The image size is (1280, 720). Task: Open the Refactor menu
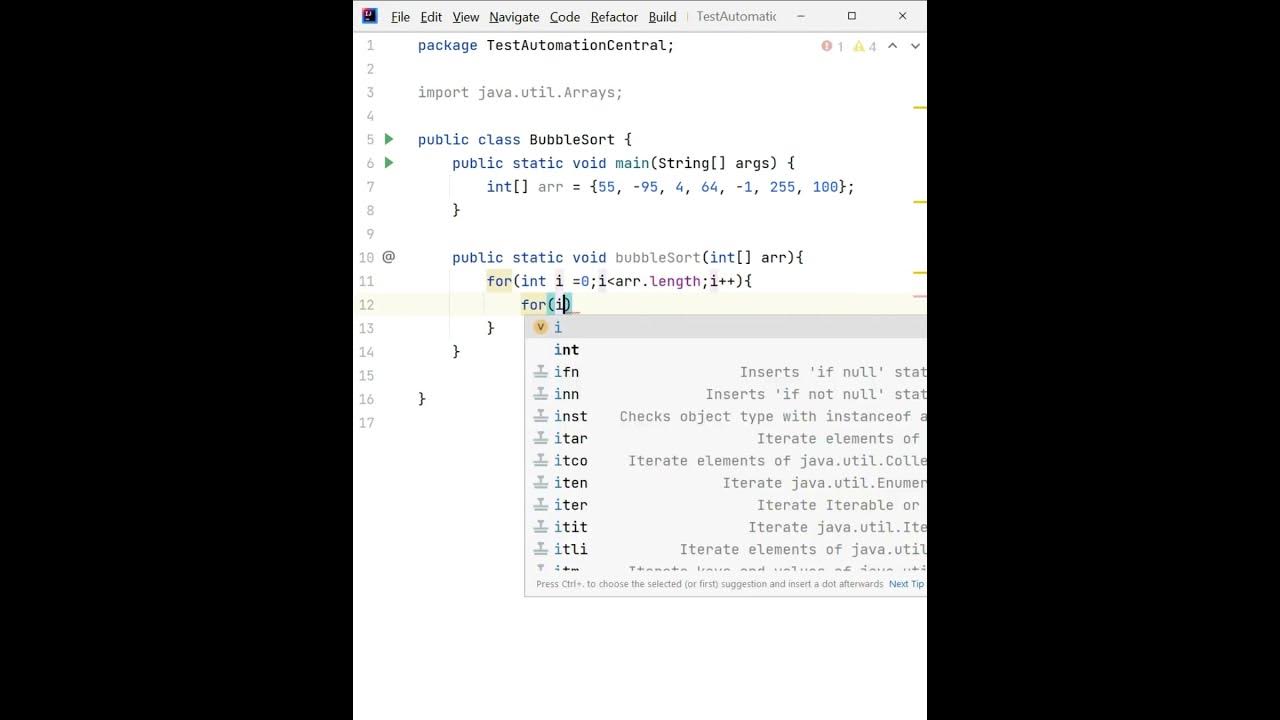pos(614,17)
